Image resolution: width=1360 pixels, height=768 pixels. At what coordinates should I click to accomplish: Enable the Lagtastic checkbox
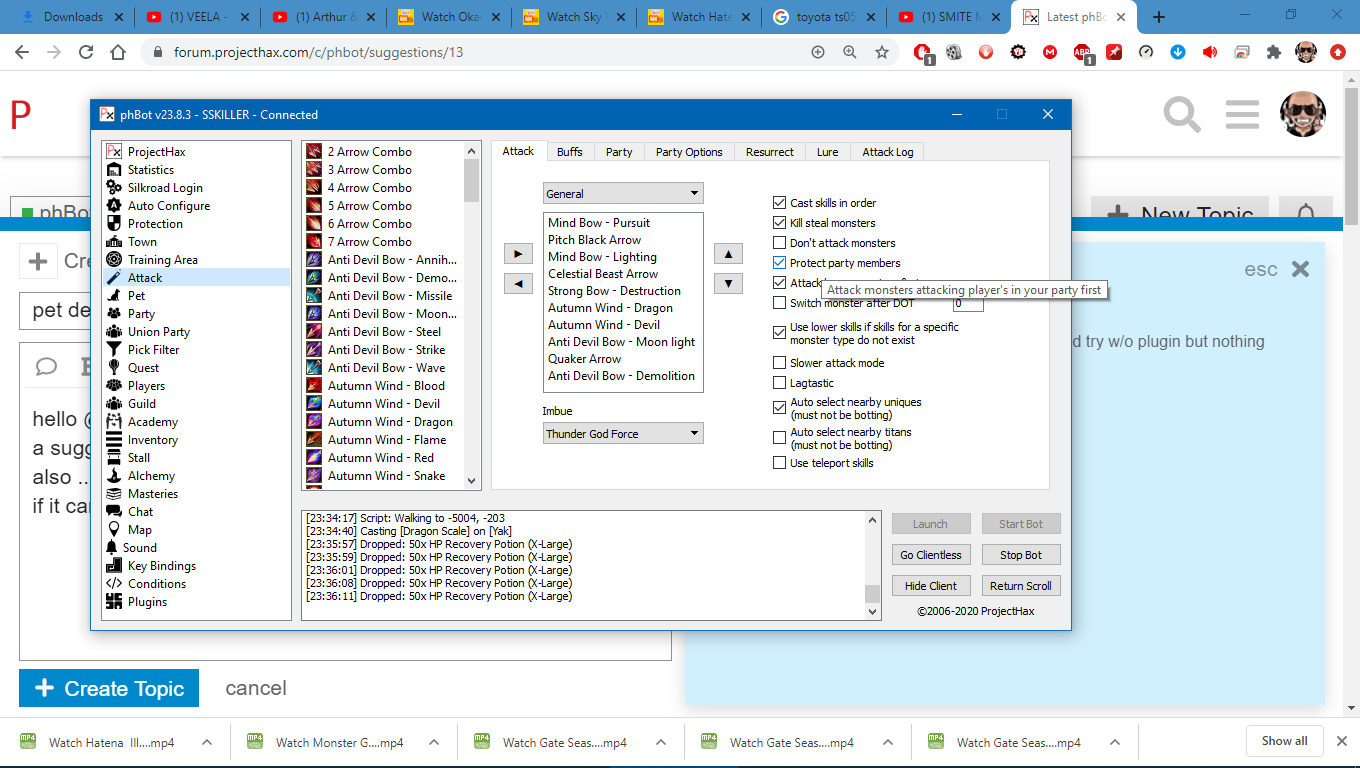click(780, 383)
